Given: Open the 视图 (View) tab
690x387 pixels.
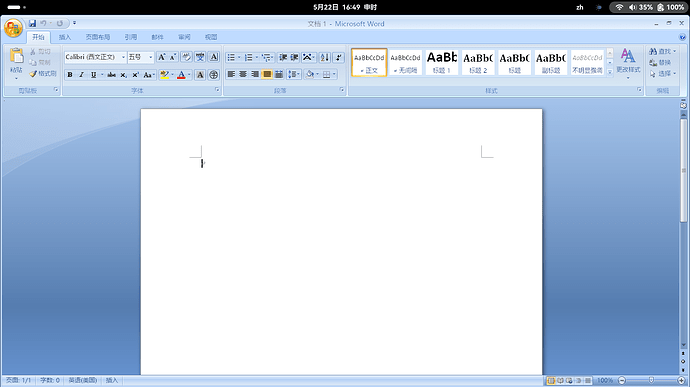Looking at the screenshot, I should click(211, 37).
